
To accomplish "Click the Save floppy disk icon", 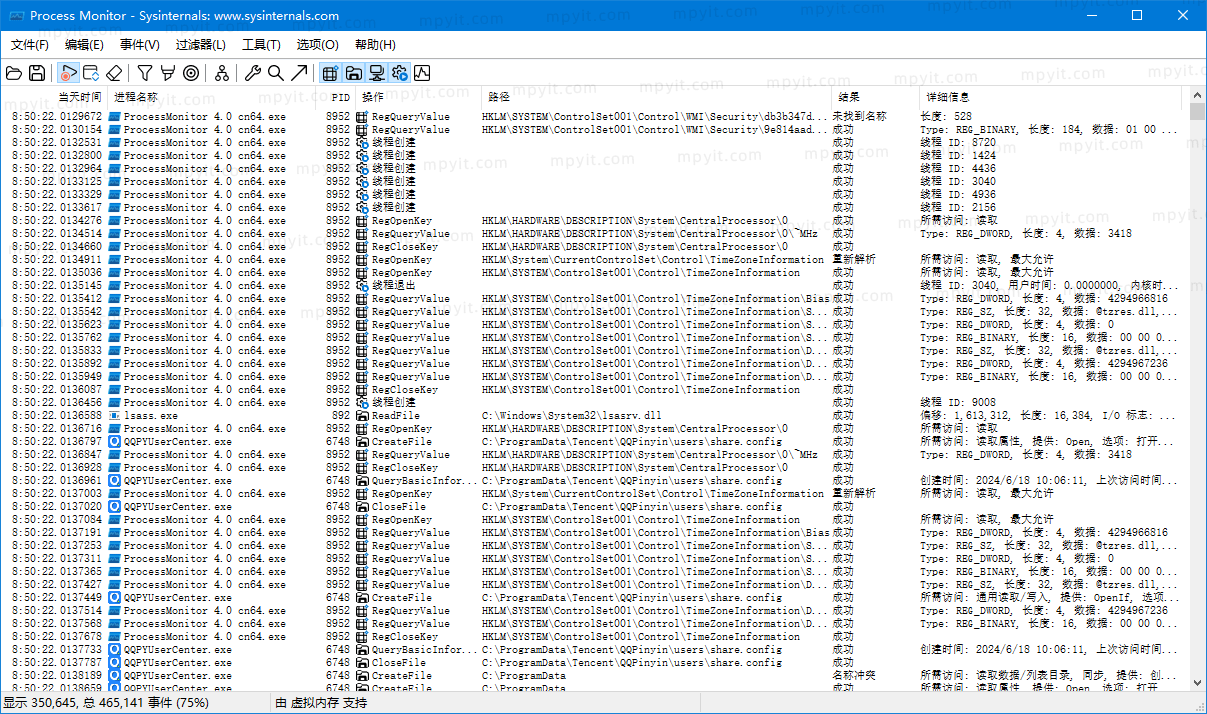I will (x=37, y=73).
